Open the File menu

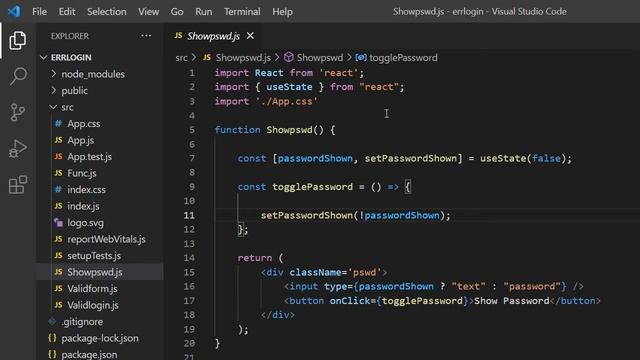pyautogui.click(x=40, y=11)
